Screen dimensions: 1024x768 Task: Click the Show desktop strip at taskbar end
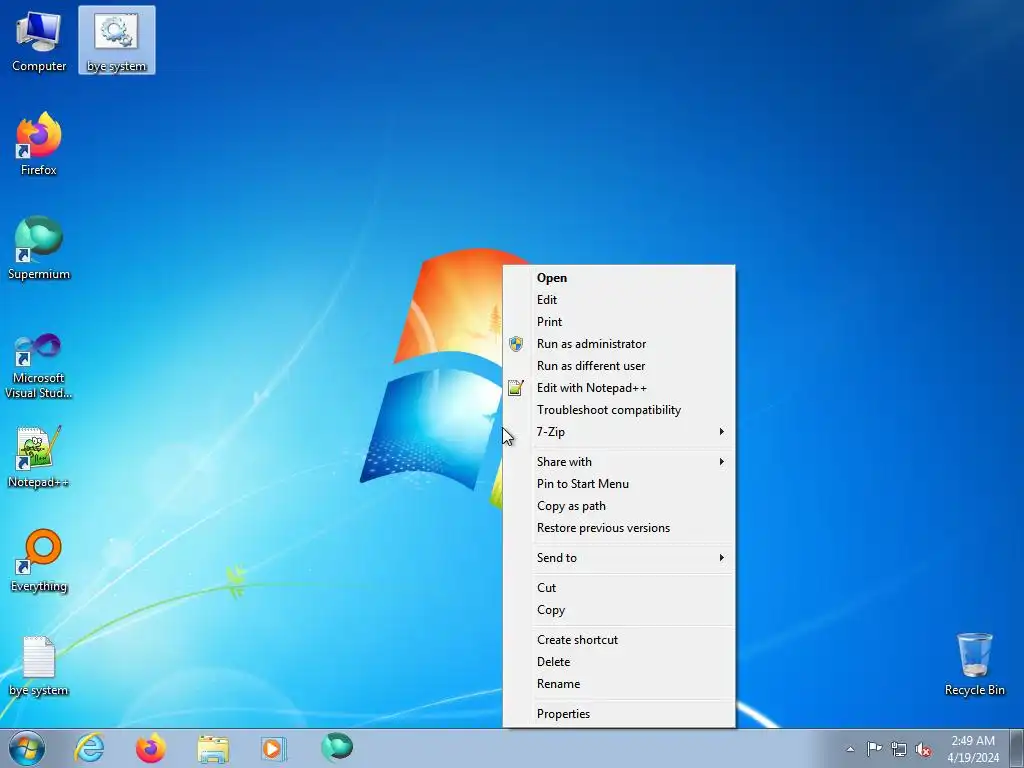tap(1018, 748)
